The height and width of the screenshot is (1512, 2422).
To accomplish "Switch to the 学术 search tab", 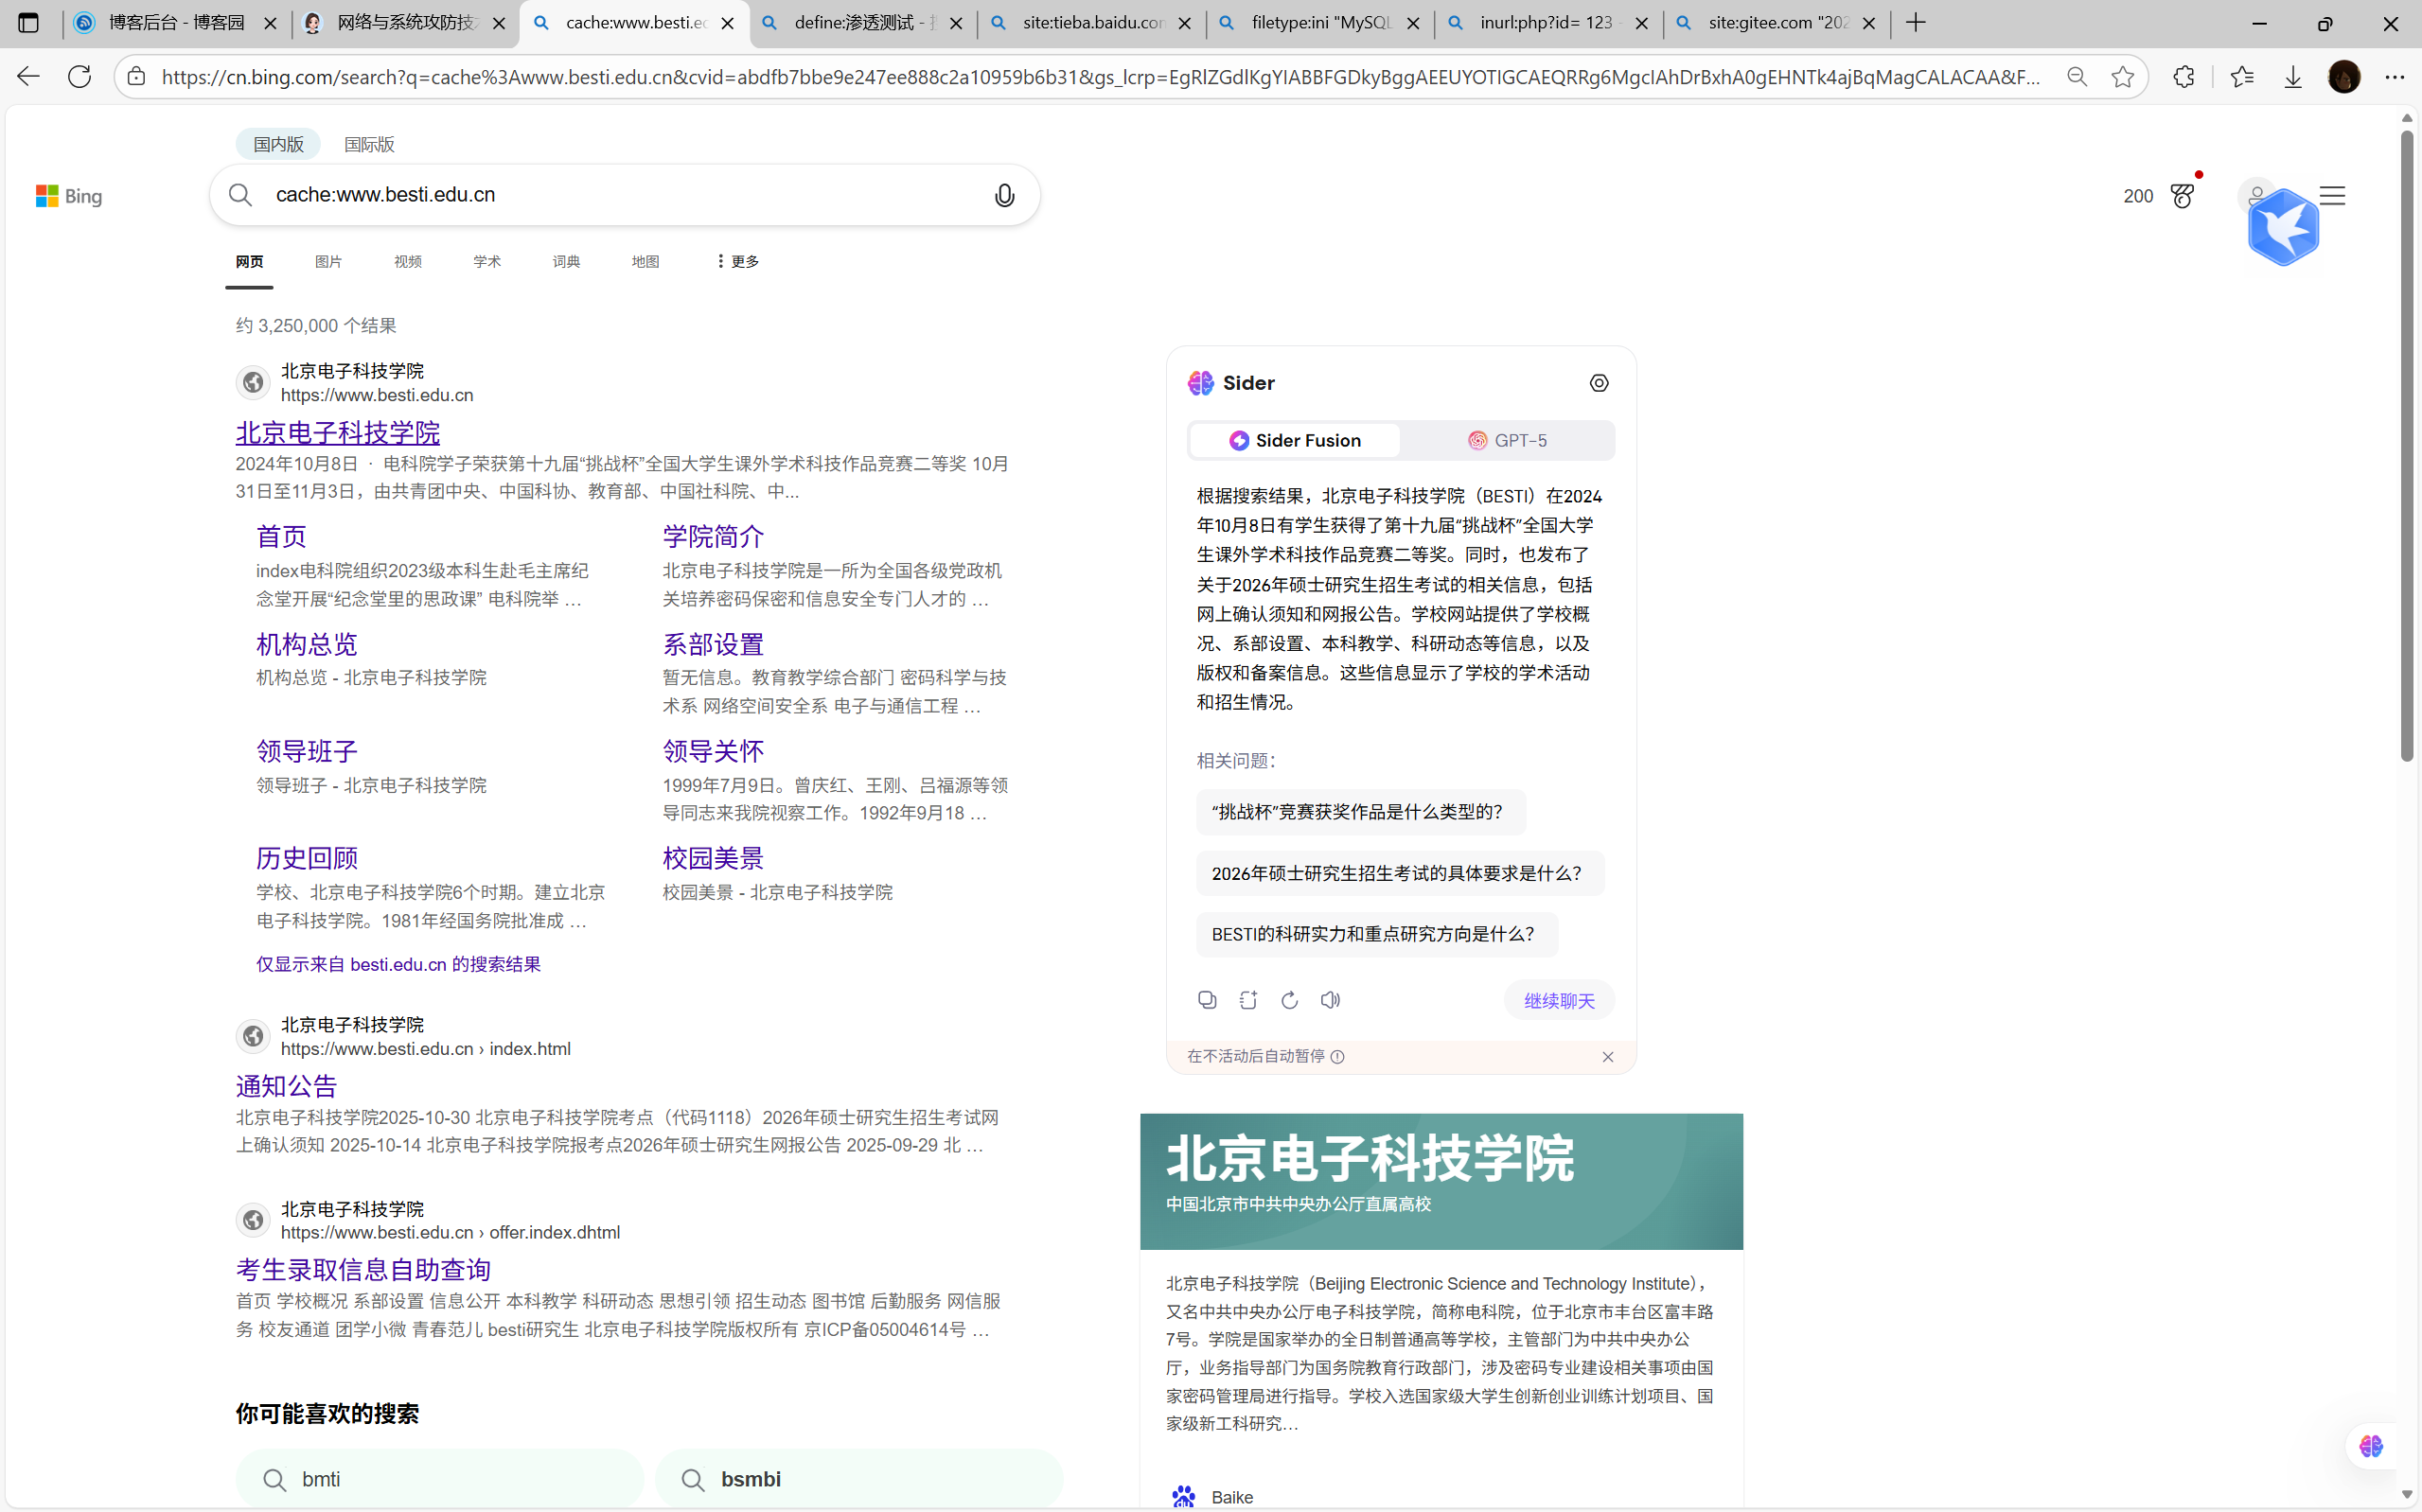I will tap(487, 261).
